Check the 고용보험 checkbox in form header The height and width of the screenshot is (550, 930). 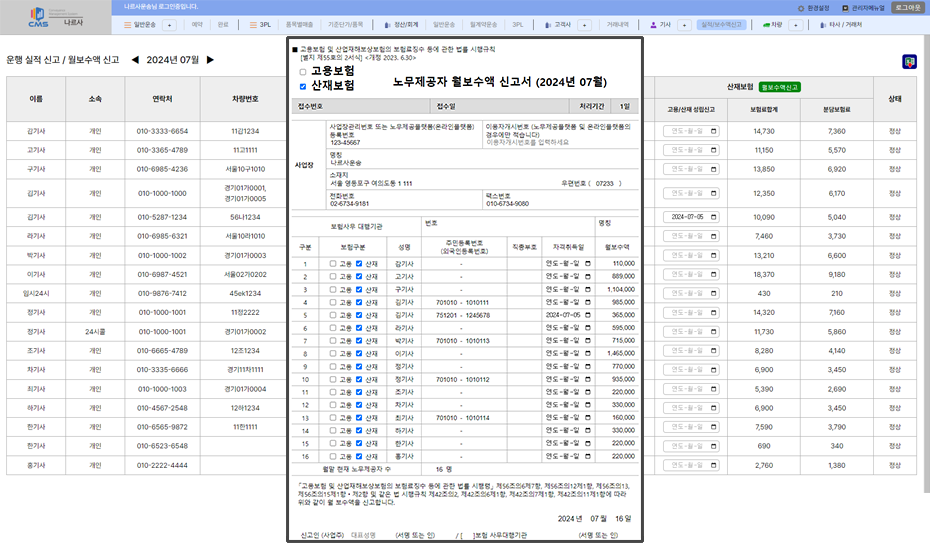point(303,72)
